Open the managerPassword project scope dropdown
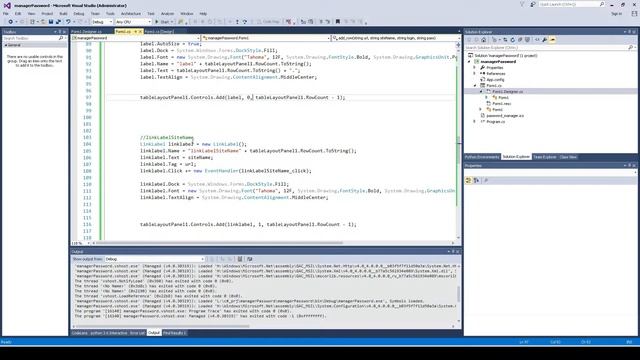This screenshot has height=360, width=640. click(136, 38)
